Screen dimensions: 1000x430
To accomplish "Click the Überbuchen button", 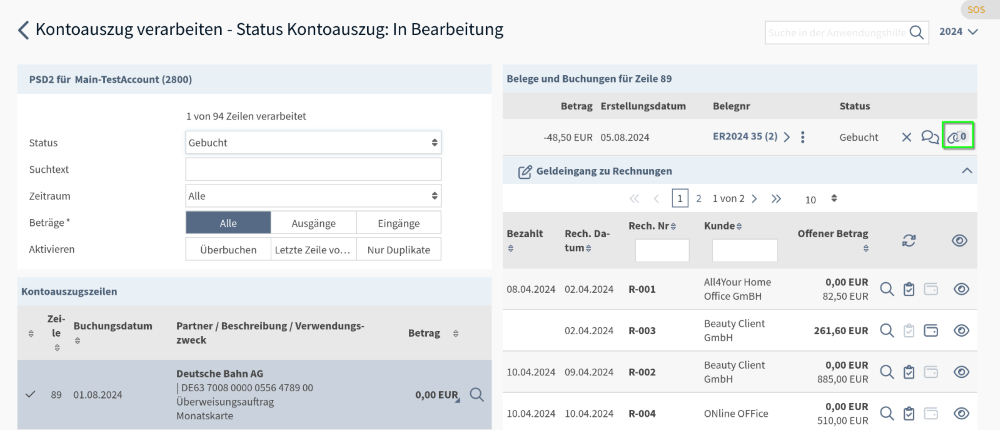I will pyautogui.click(x=228, y=250).
